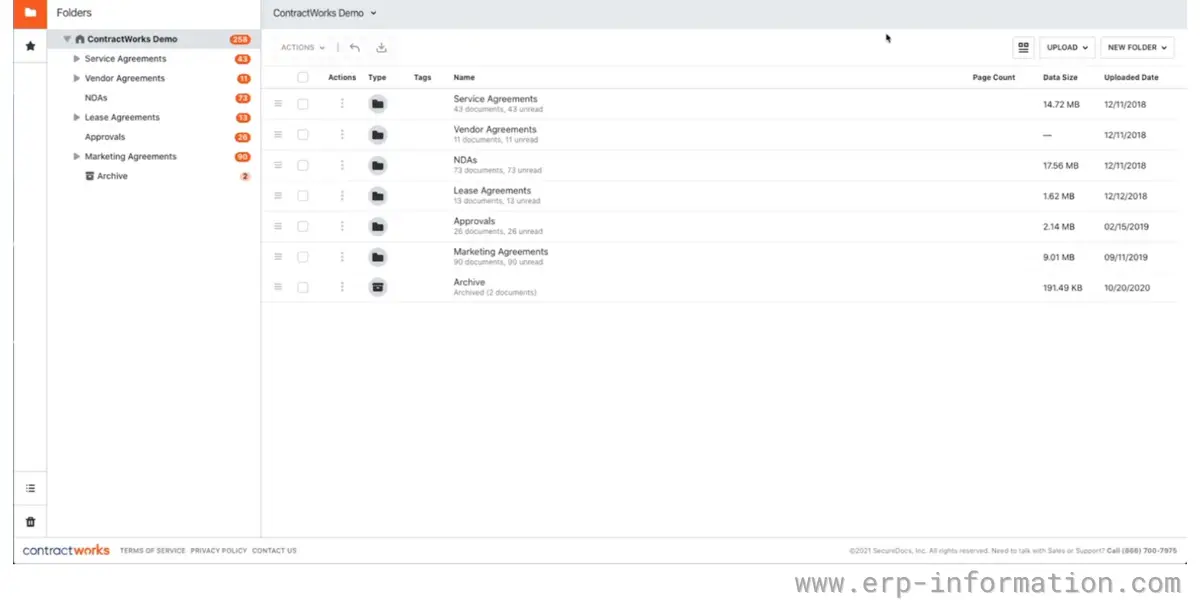Sort by Tags column header
This screenshot has width=1200, height=600.
[x=422, y=77]
